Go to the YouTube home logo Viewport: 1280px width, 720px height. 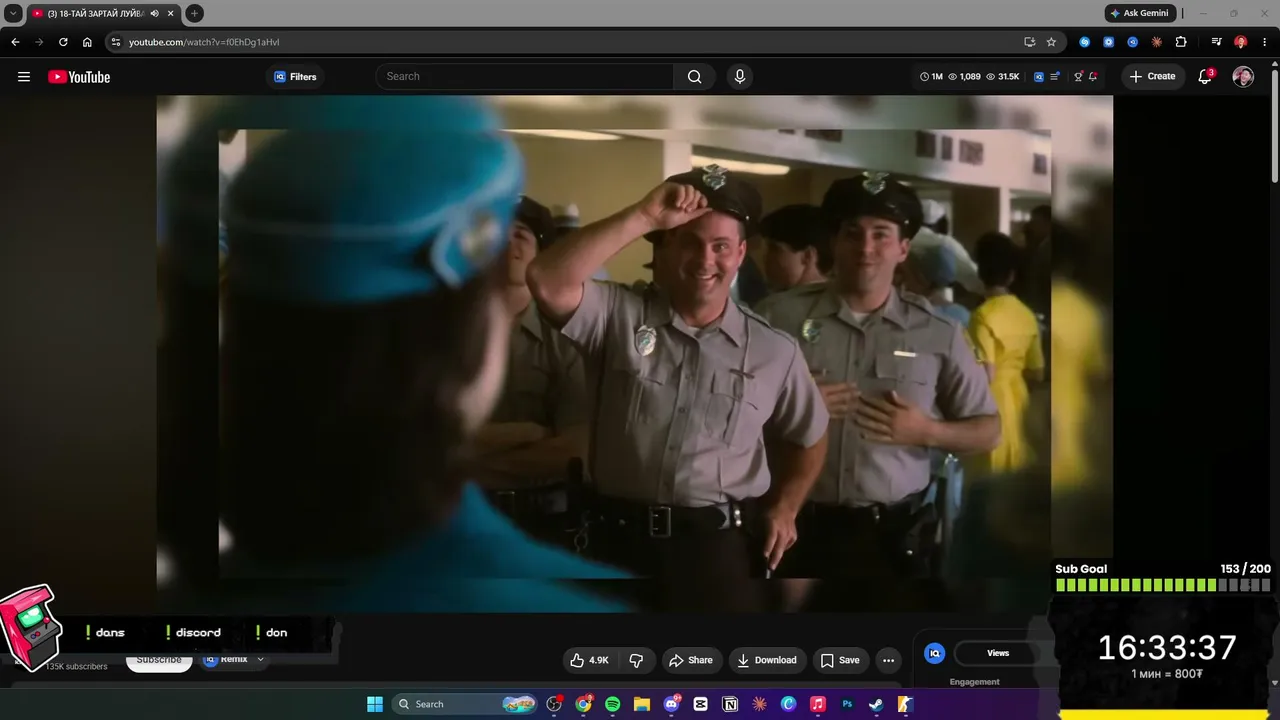coord(79,77)
